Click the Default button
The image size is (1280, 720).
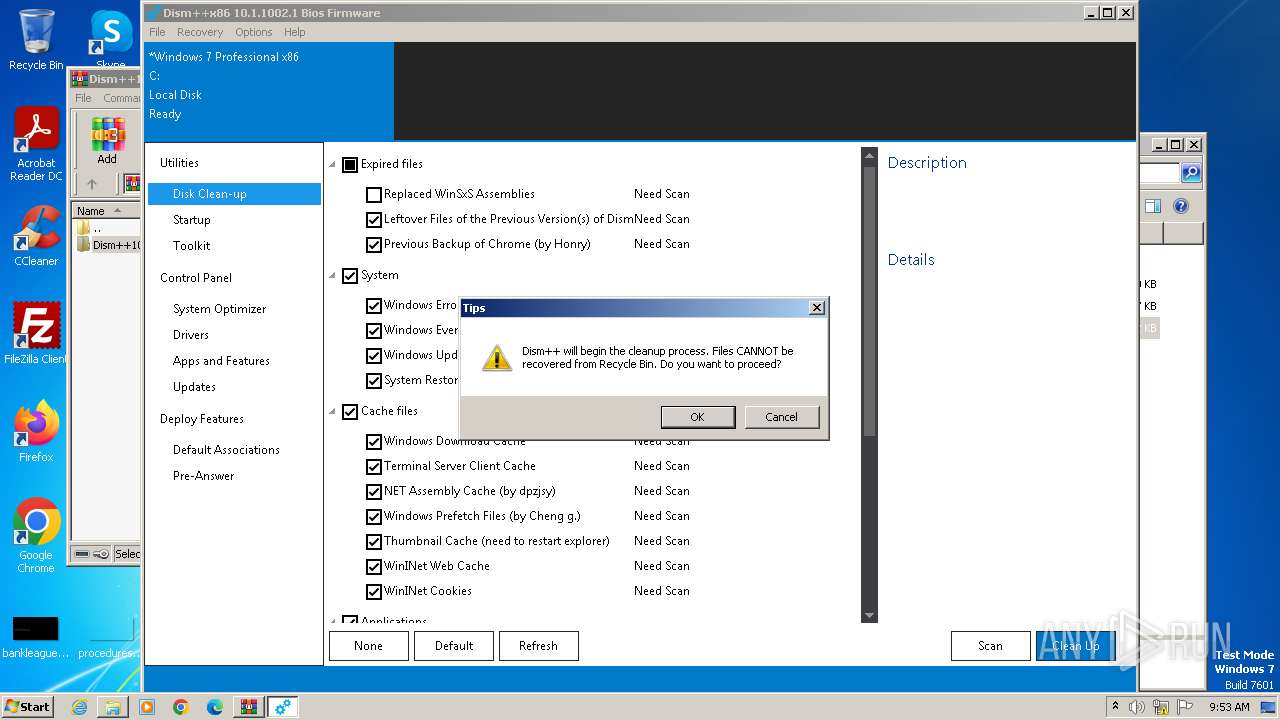[x=454, y=646]
